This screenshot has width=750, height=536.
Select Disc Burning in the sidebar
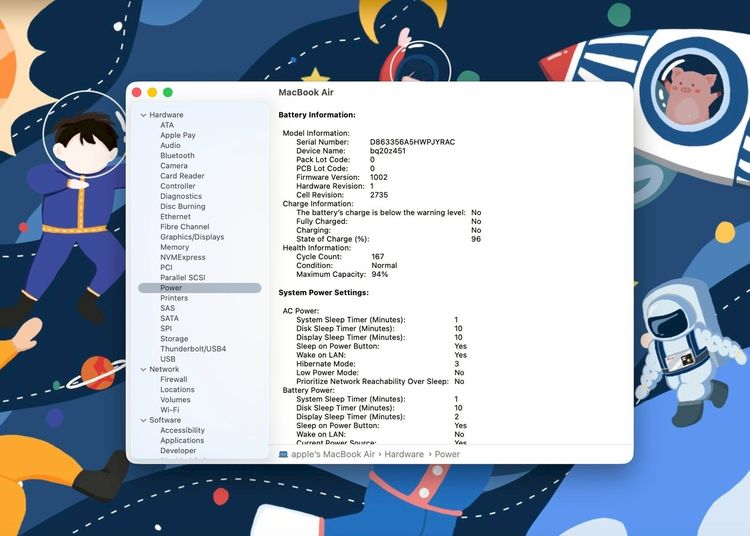pyautogui.click(x=183, y=206)
